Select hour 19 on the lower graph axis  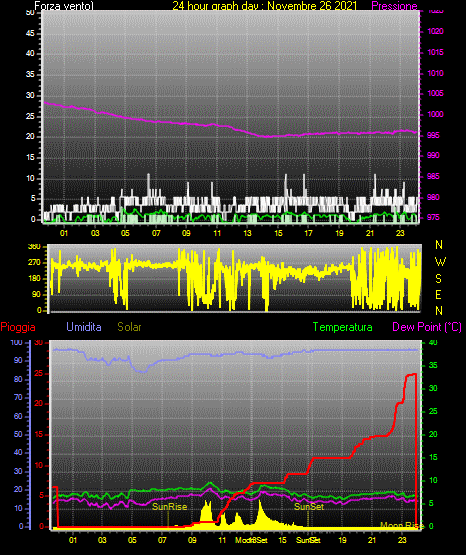[x=342, y=540]
